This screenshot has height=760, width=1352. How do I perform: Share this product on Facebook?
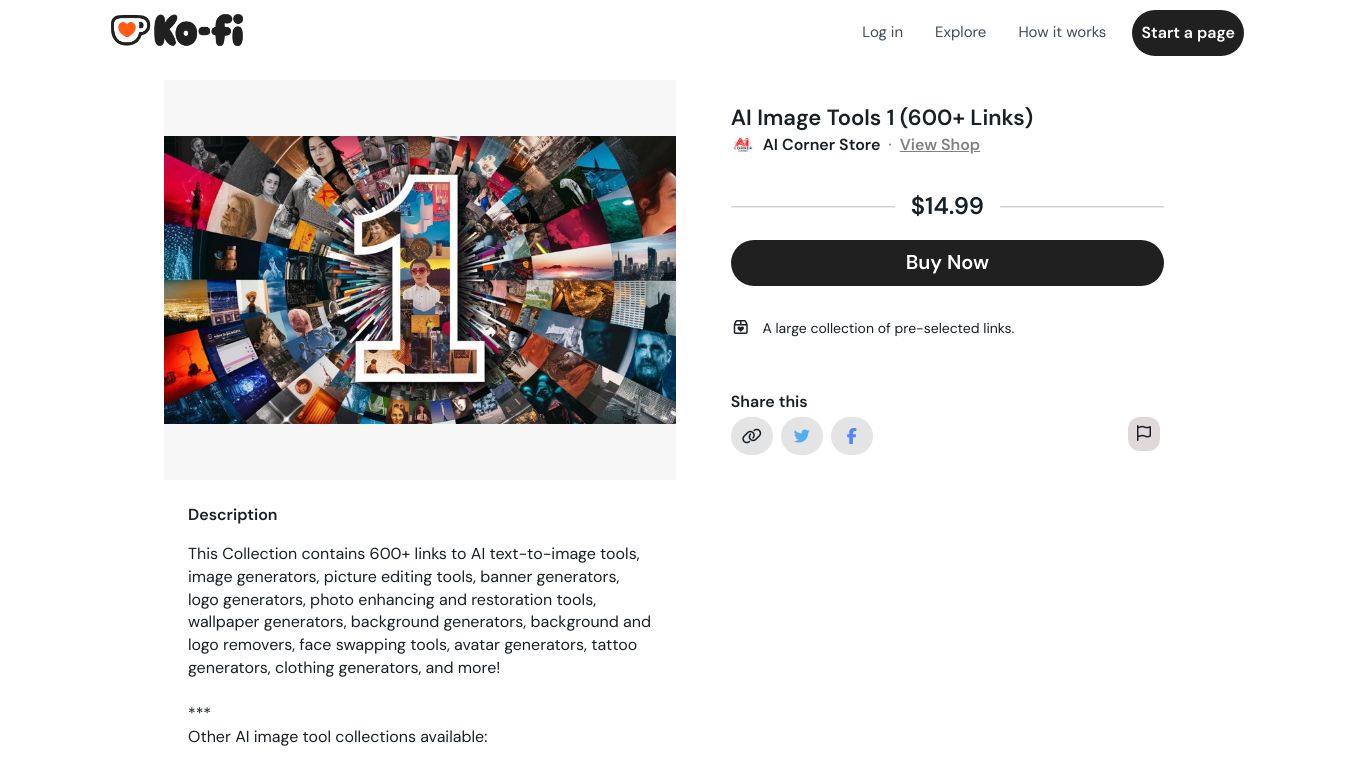[851, 436]
